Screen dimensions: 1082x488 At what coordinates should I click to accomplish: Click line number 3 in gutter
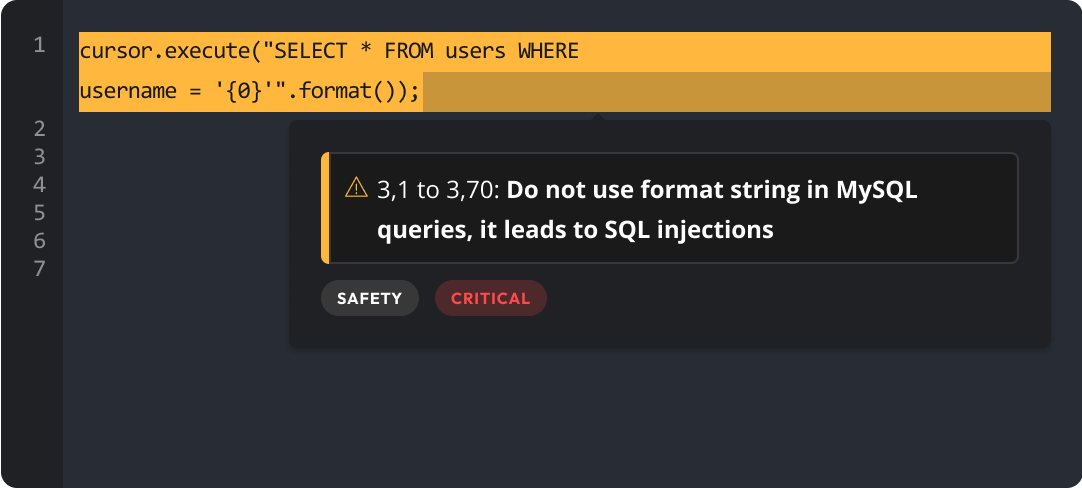click(39, 157)
